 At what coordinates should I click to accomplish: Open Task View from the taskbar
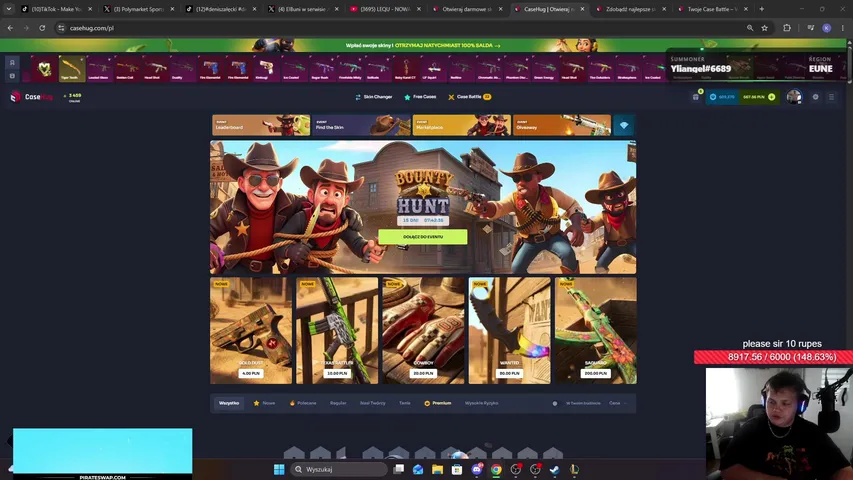click(399, 469)
